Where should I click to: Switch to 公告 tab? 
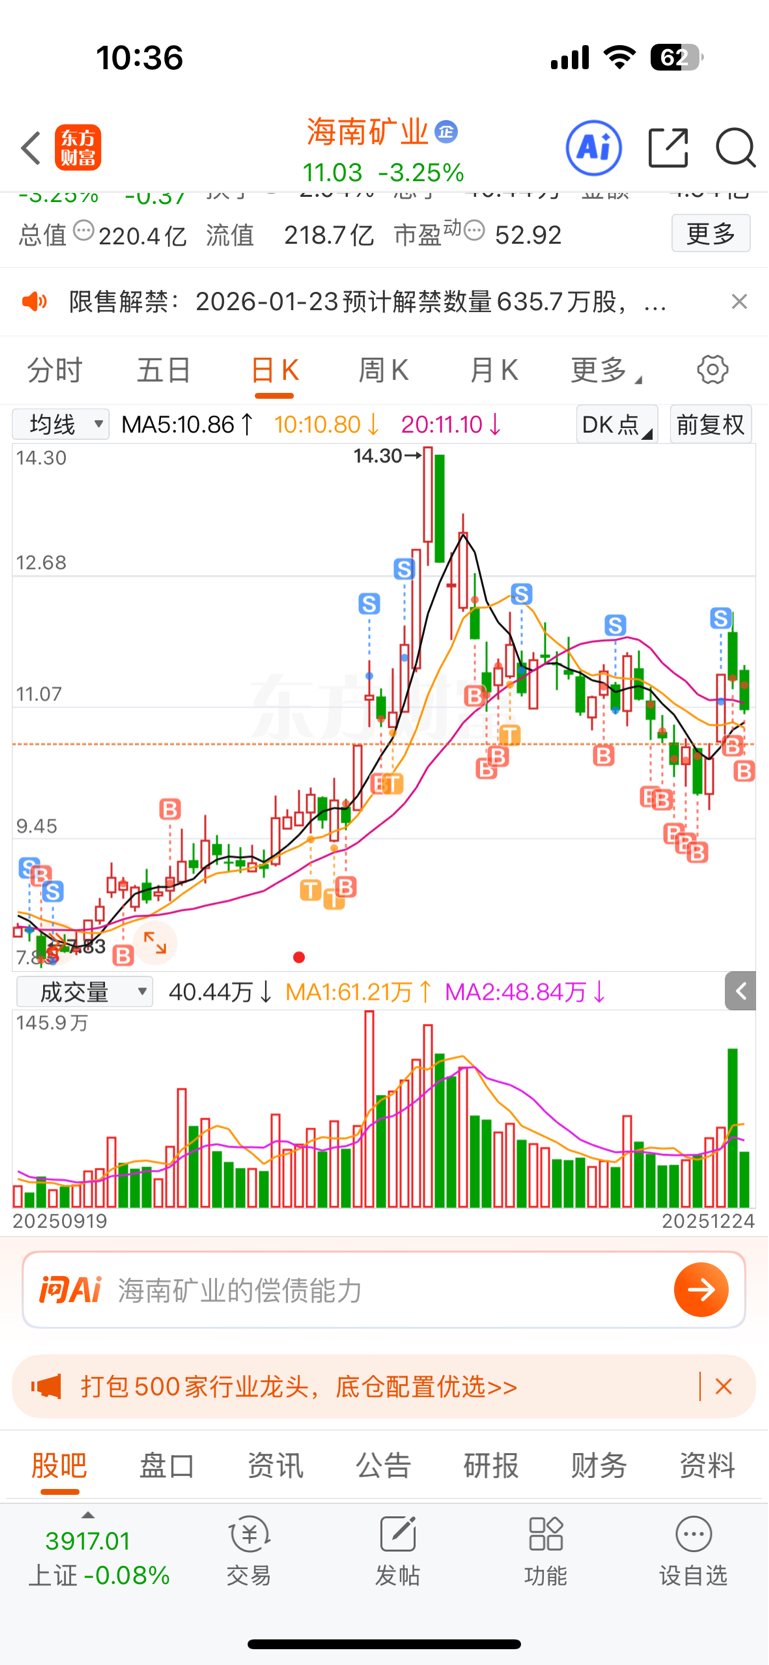[x=383, y=1465]
